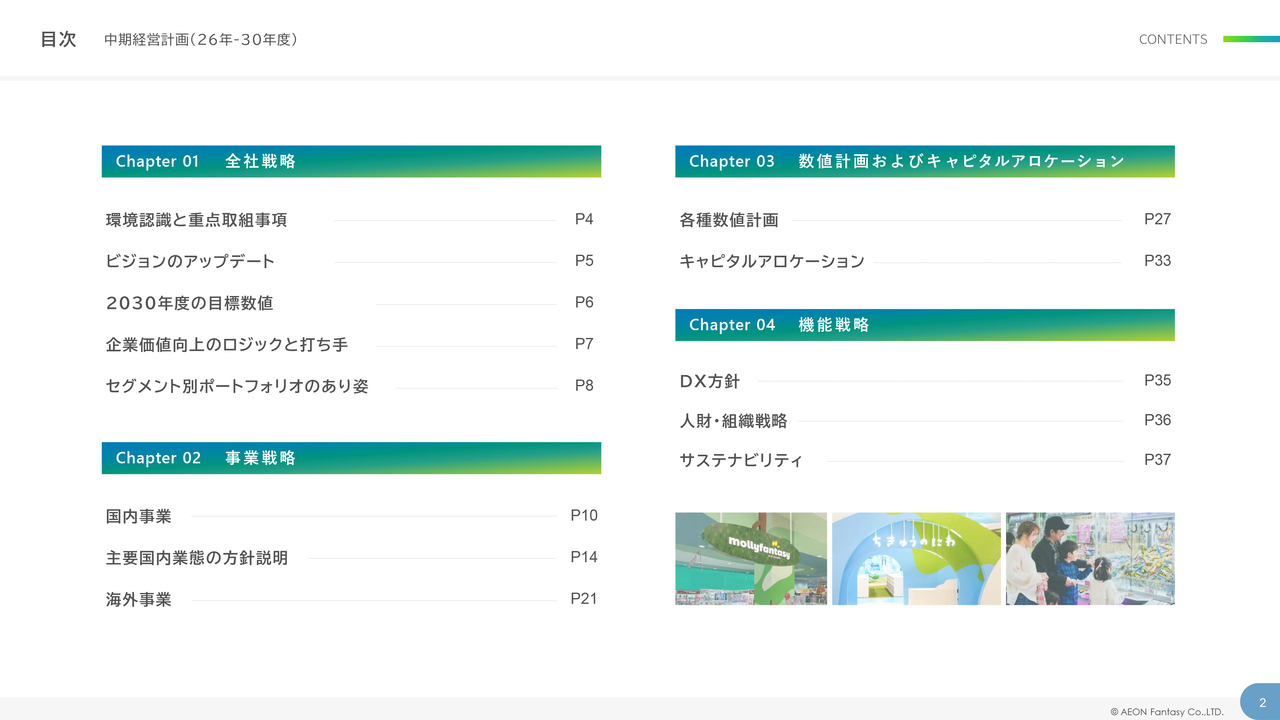Select 企業価値向上のロジックと打ち手 entry

tap(227, 345)
